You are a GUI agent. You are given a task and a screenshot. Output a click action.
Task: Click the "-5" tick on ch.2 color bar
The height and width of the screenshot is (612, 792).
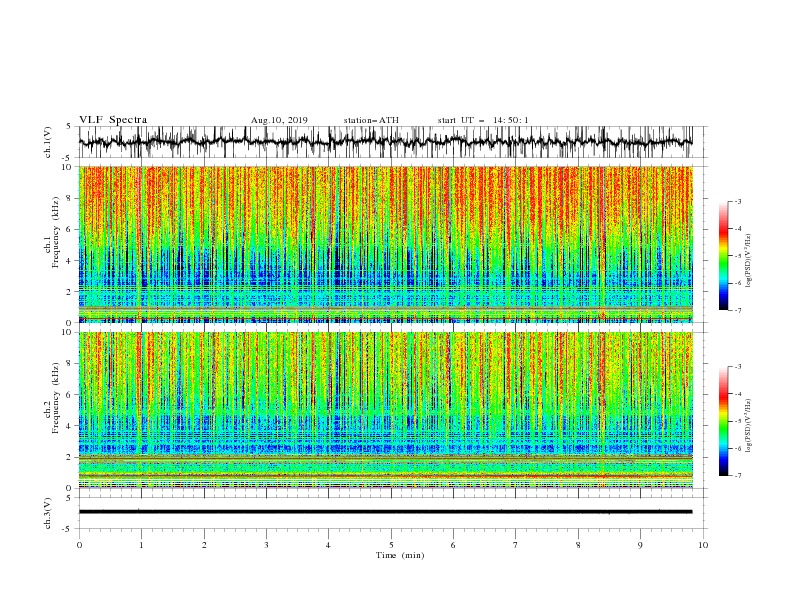(737, 421)
